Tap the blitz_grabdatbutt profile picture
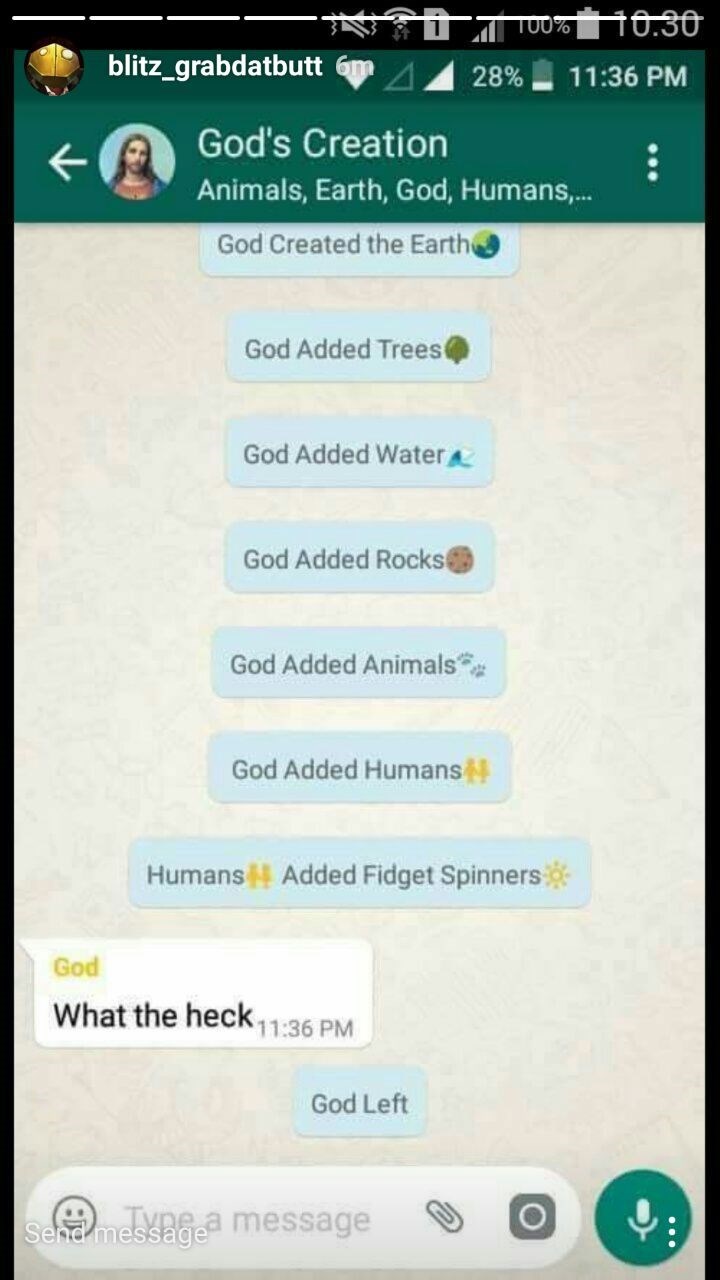Viewport: 720px width, 1280px height. pyautogui.click(x=54, y=67)
